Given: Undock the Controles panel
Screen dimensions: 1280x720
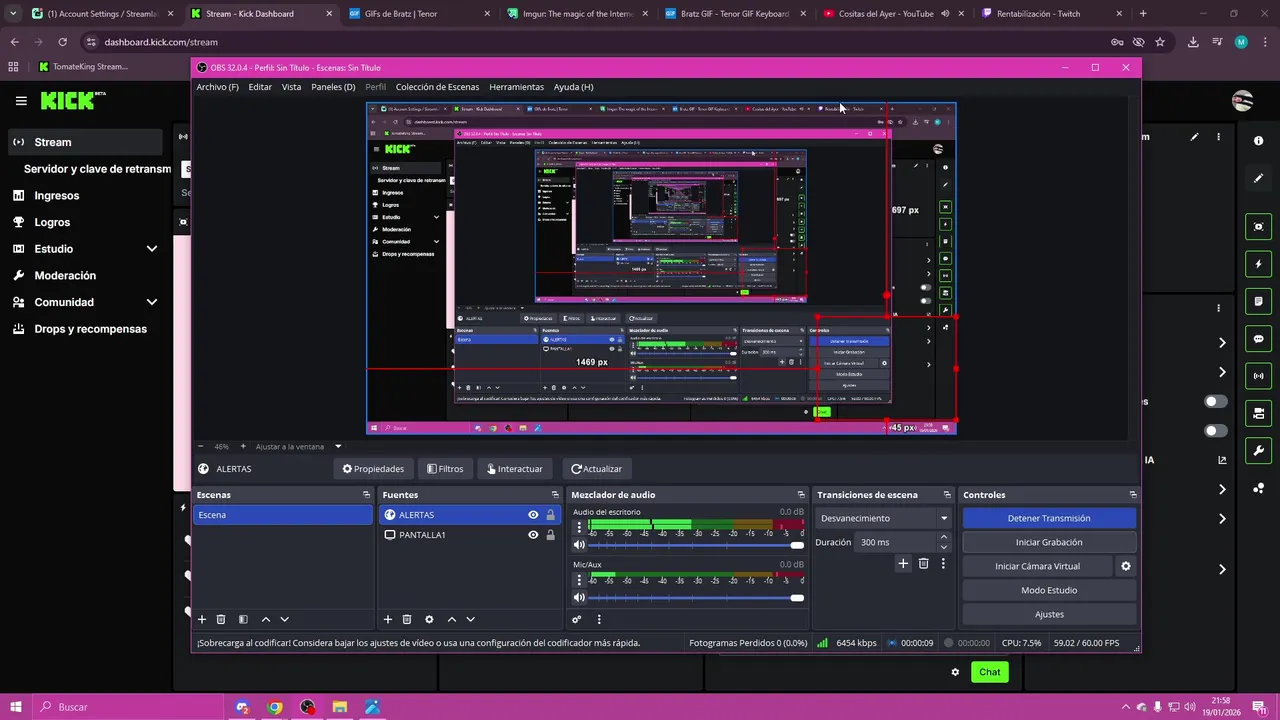Looking at the screenshot, I should pyautogui.click(x=1133, y=495).
